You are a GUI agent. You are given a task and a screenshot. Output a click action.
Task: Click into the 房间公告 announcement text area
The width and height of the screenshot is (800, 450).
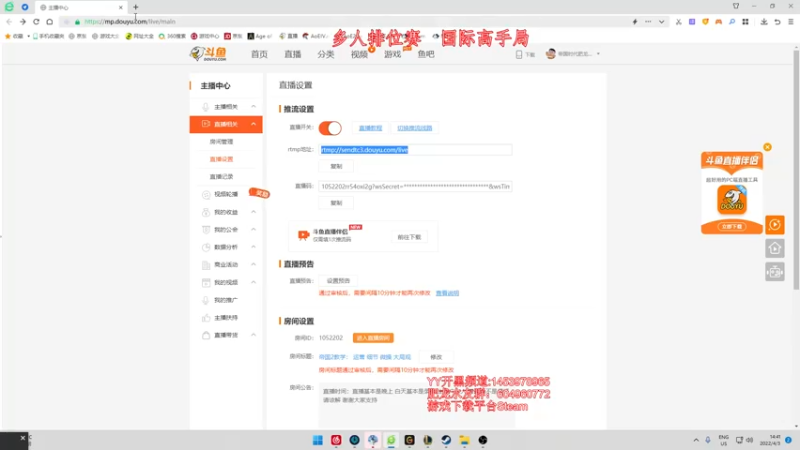click(x=417, y=406)
